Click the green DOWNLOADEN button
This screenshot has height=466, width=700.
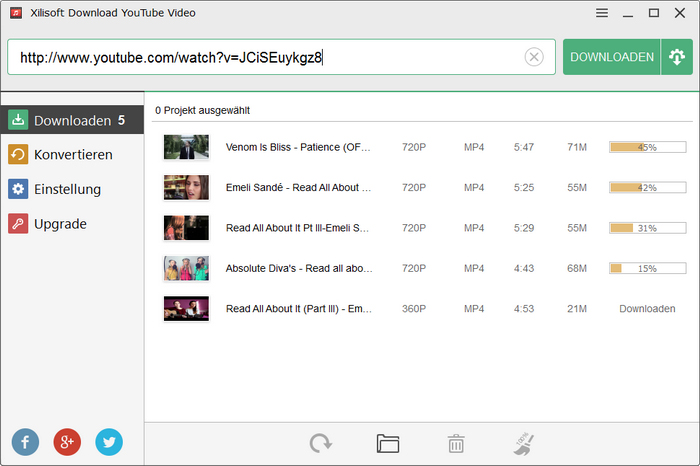coord(612,57)
